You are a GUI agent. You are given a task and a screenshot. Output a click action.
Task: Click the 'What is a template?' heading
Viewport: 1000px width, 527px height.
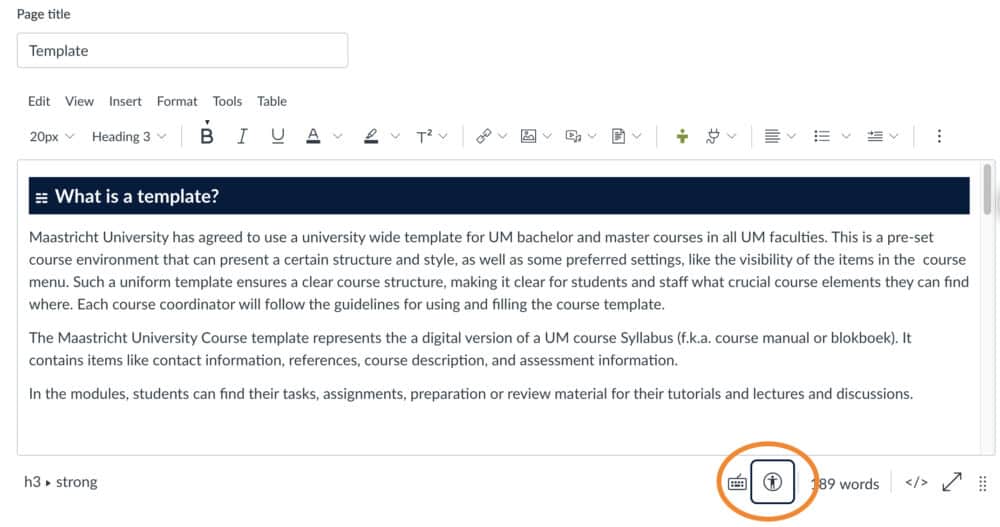136,196
